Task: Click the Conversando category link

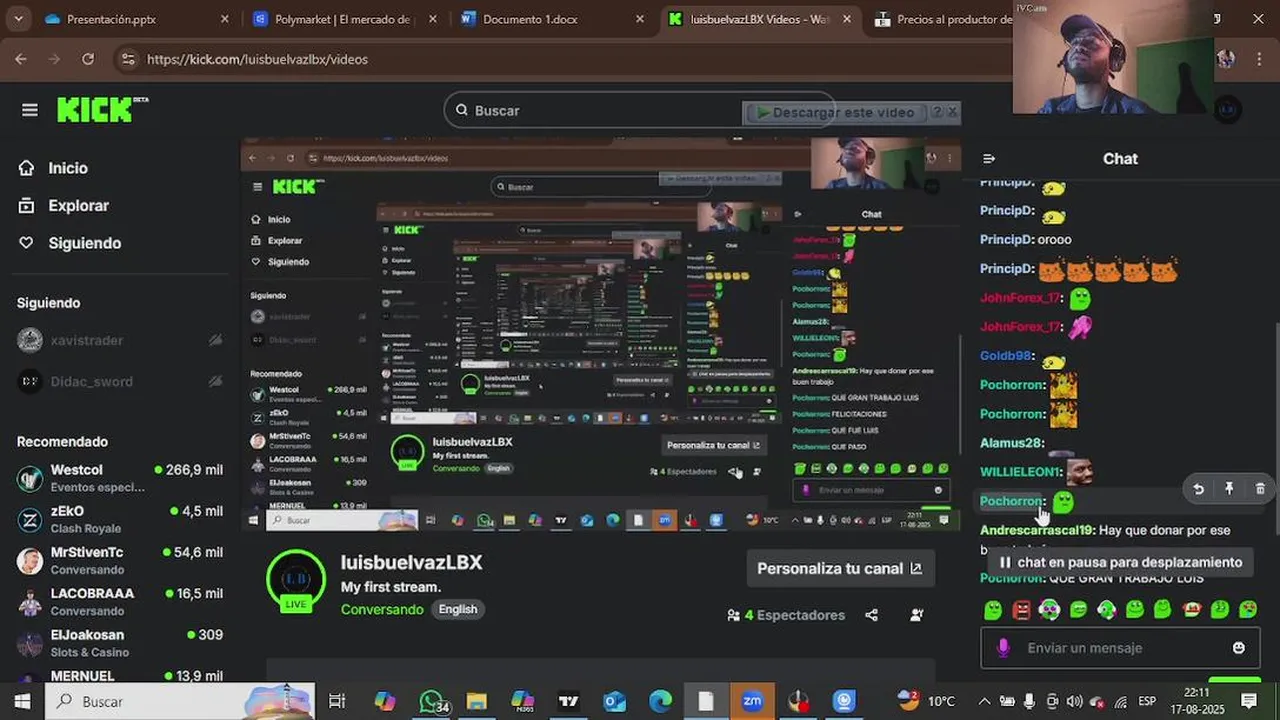Action: click(382, 609)
